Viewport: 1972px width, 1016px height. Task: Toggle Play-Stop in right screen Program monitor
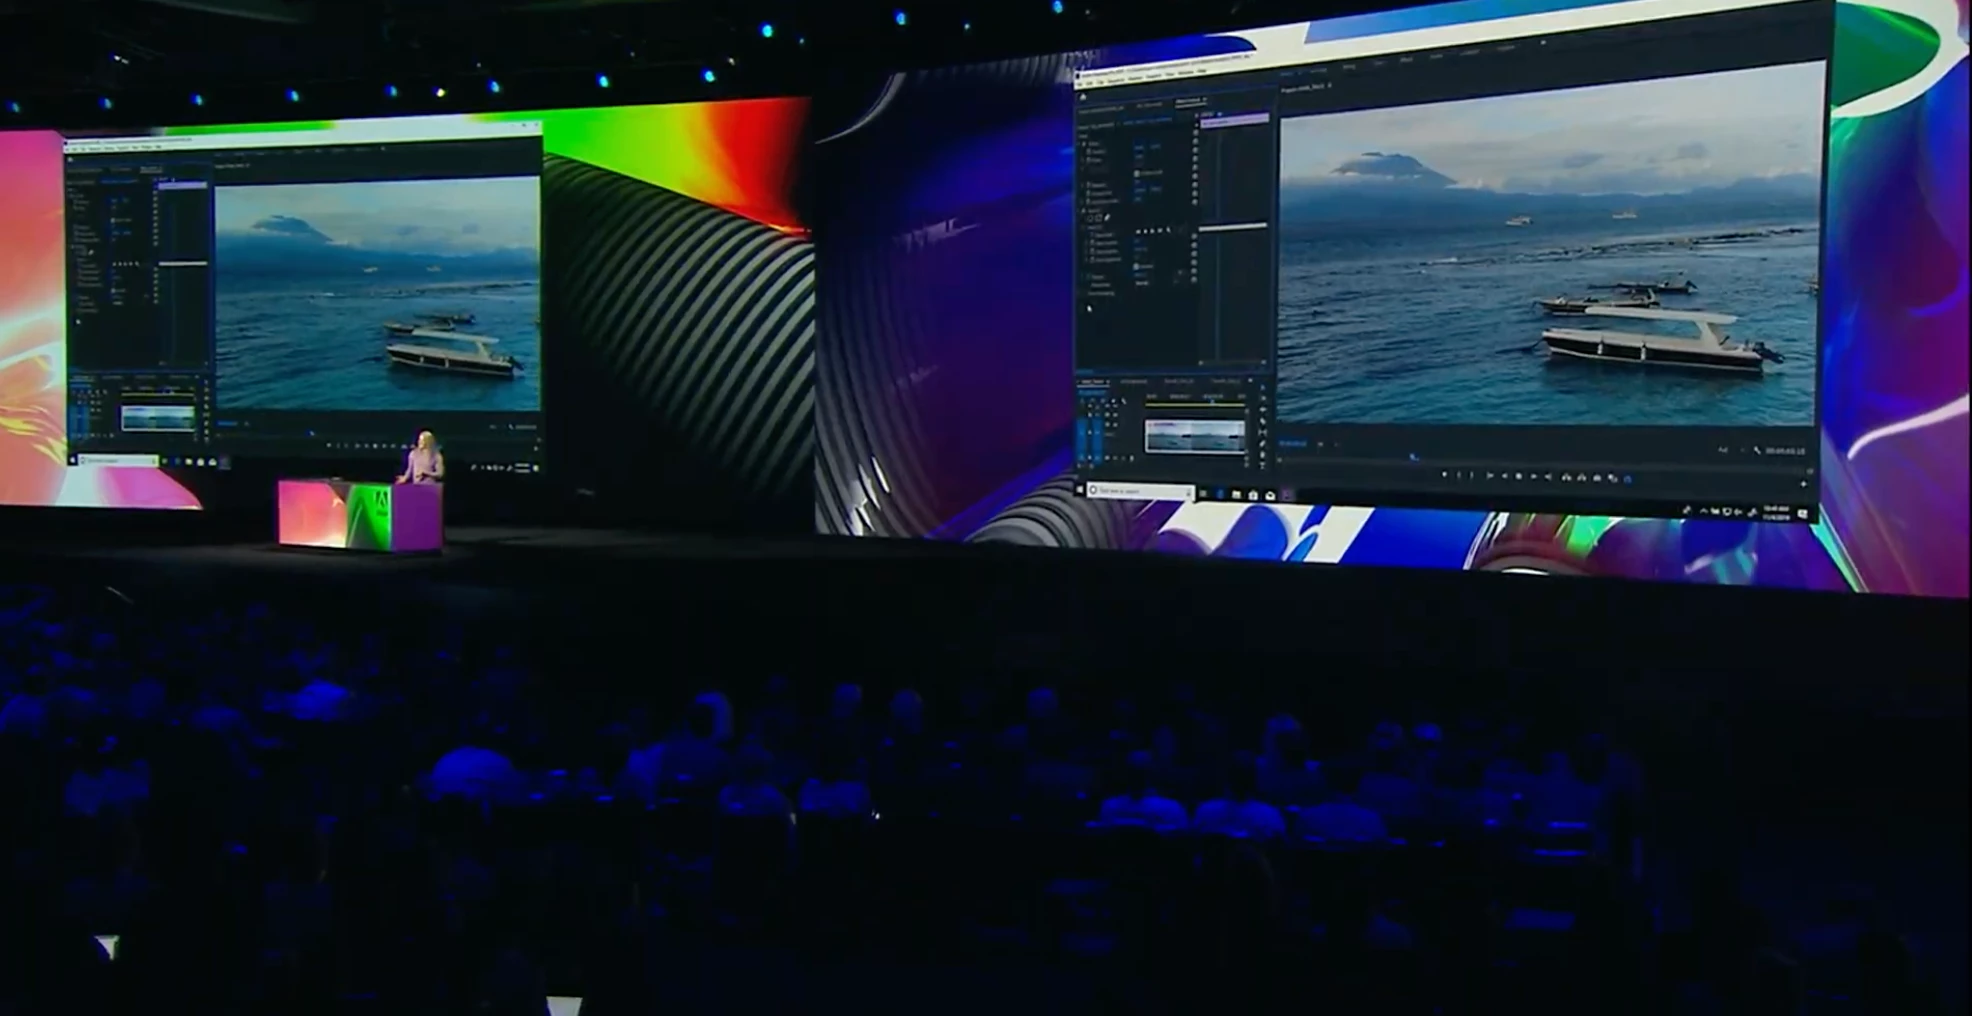pos(1518,476)
